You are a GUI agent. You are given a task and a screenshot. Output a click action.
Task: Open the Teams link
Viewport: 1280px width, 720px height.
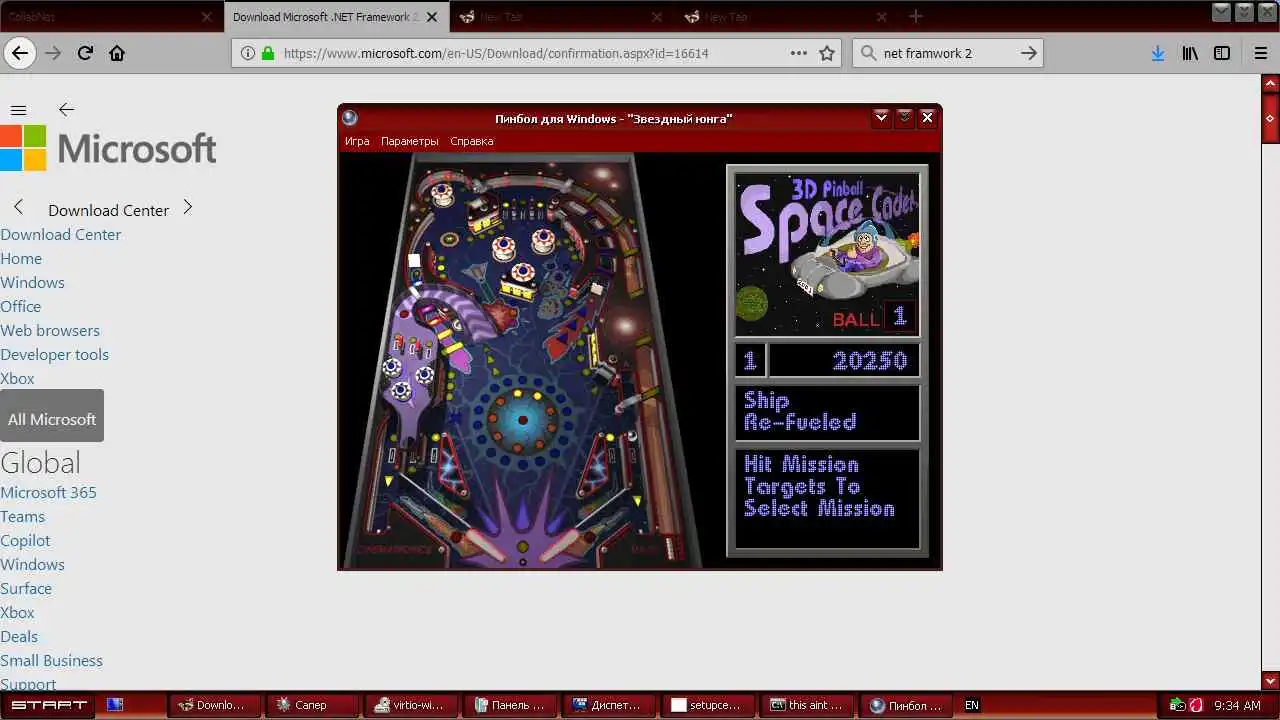tap(23, 516)
